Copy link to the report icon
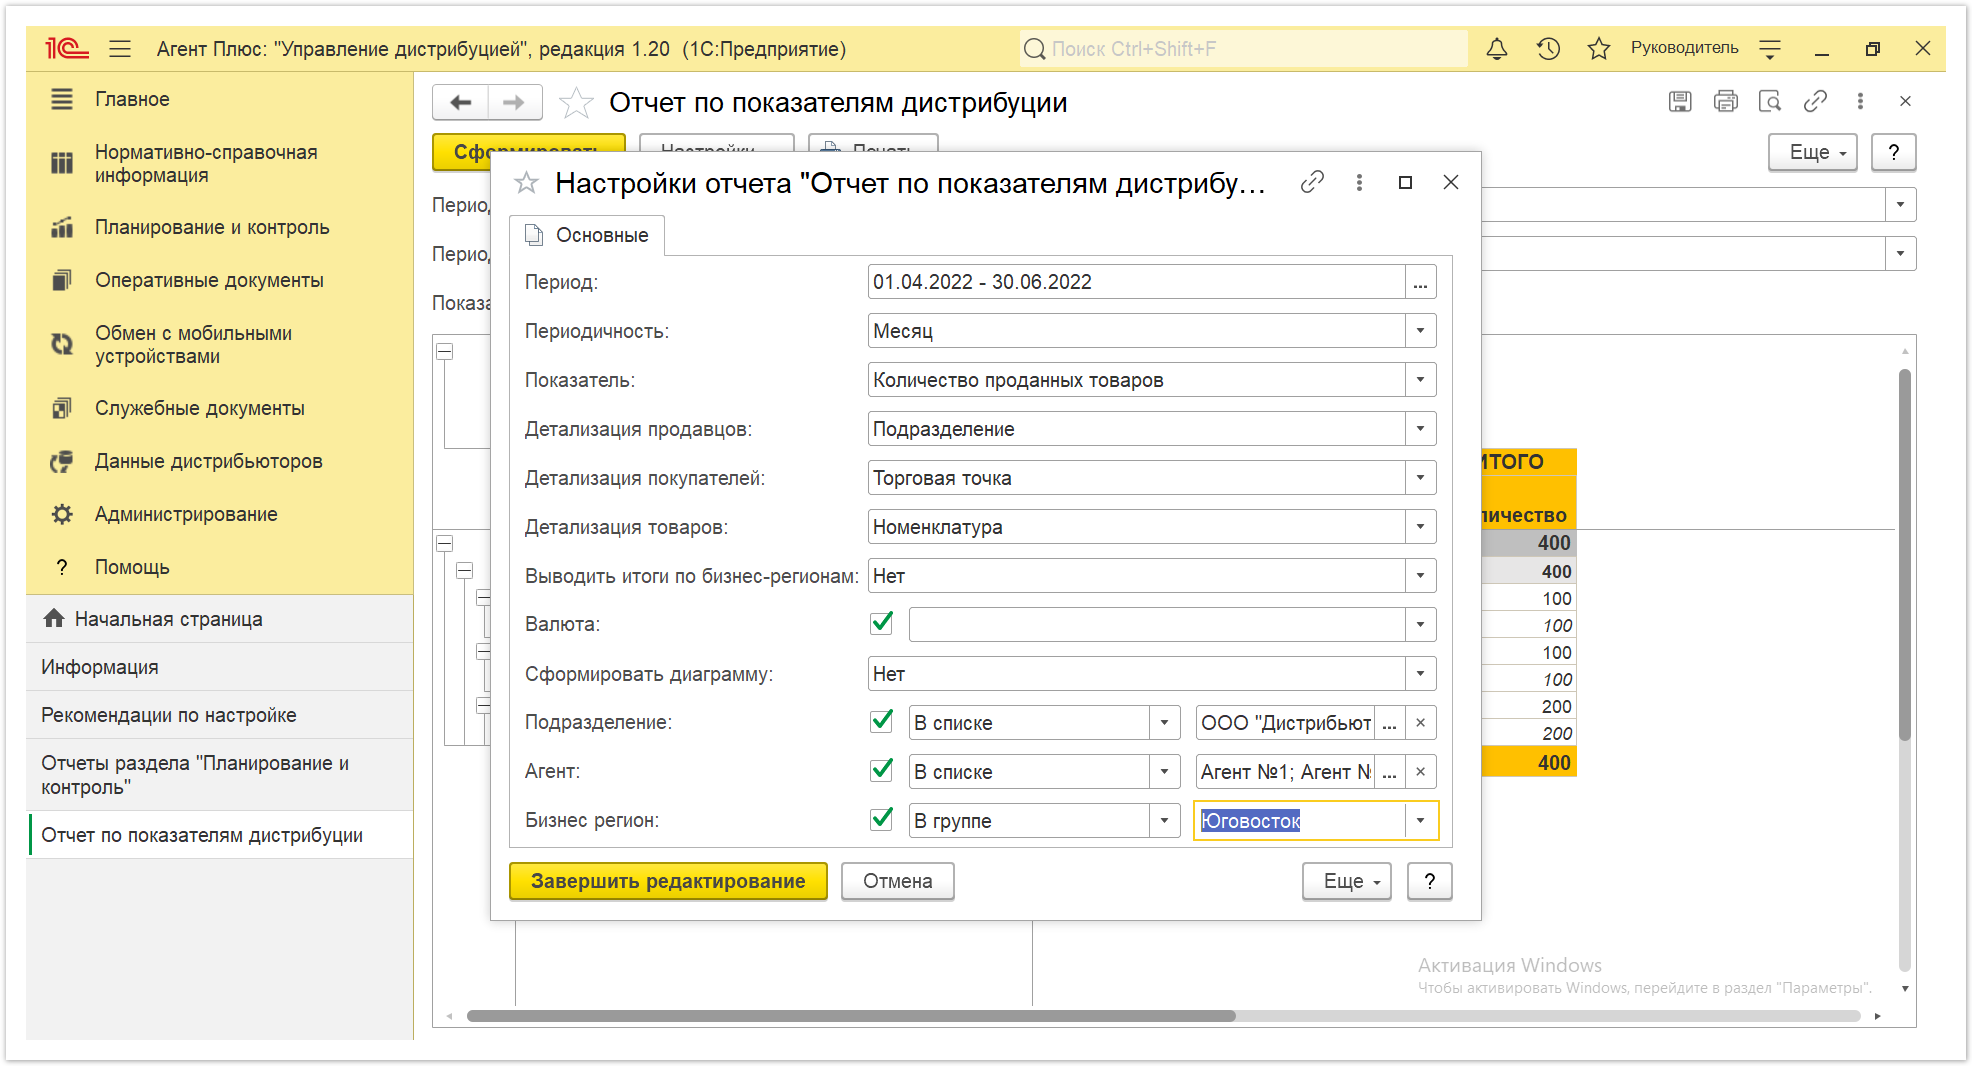 click(1815, 101)
